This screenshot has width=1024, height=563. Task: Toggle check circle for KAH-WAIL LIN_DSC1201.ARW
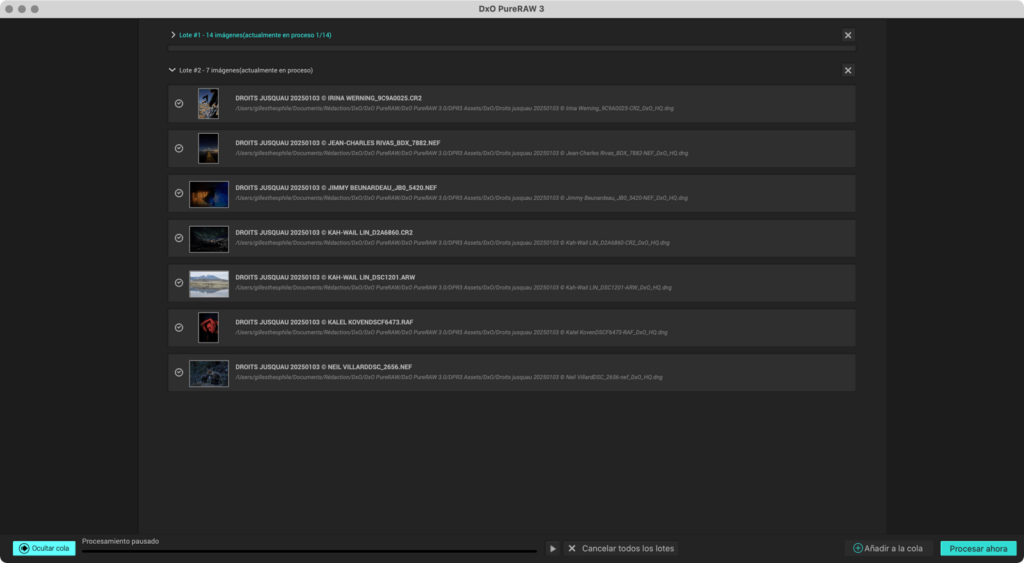179,283
